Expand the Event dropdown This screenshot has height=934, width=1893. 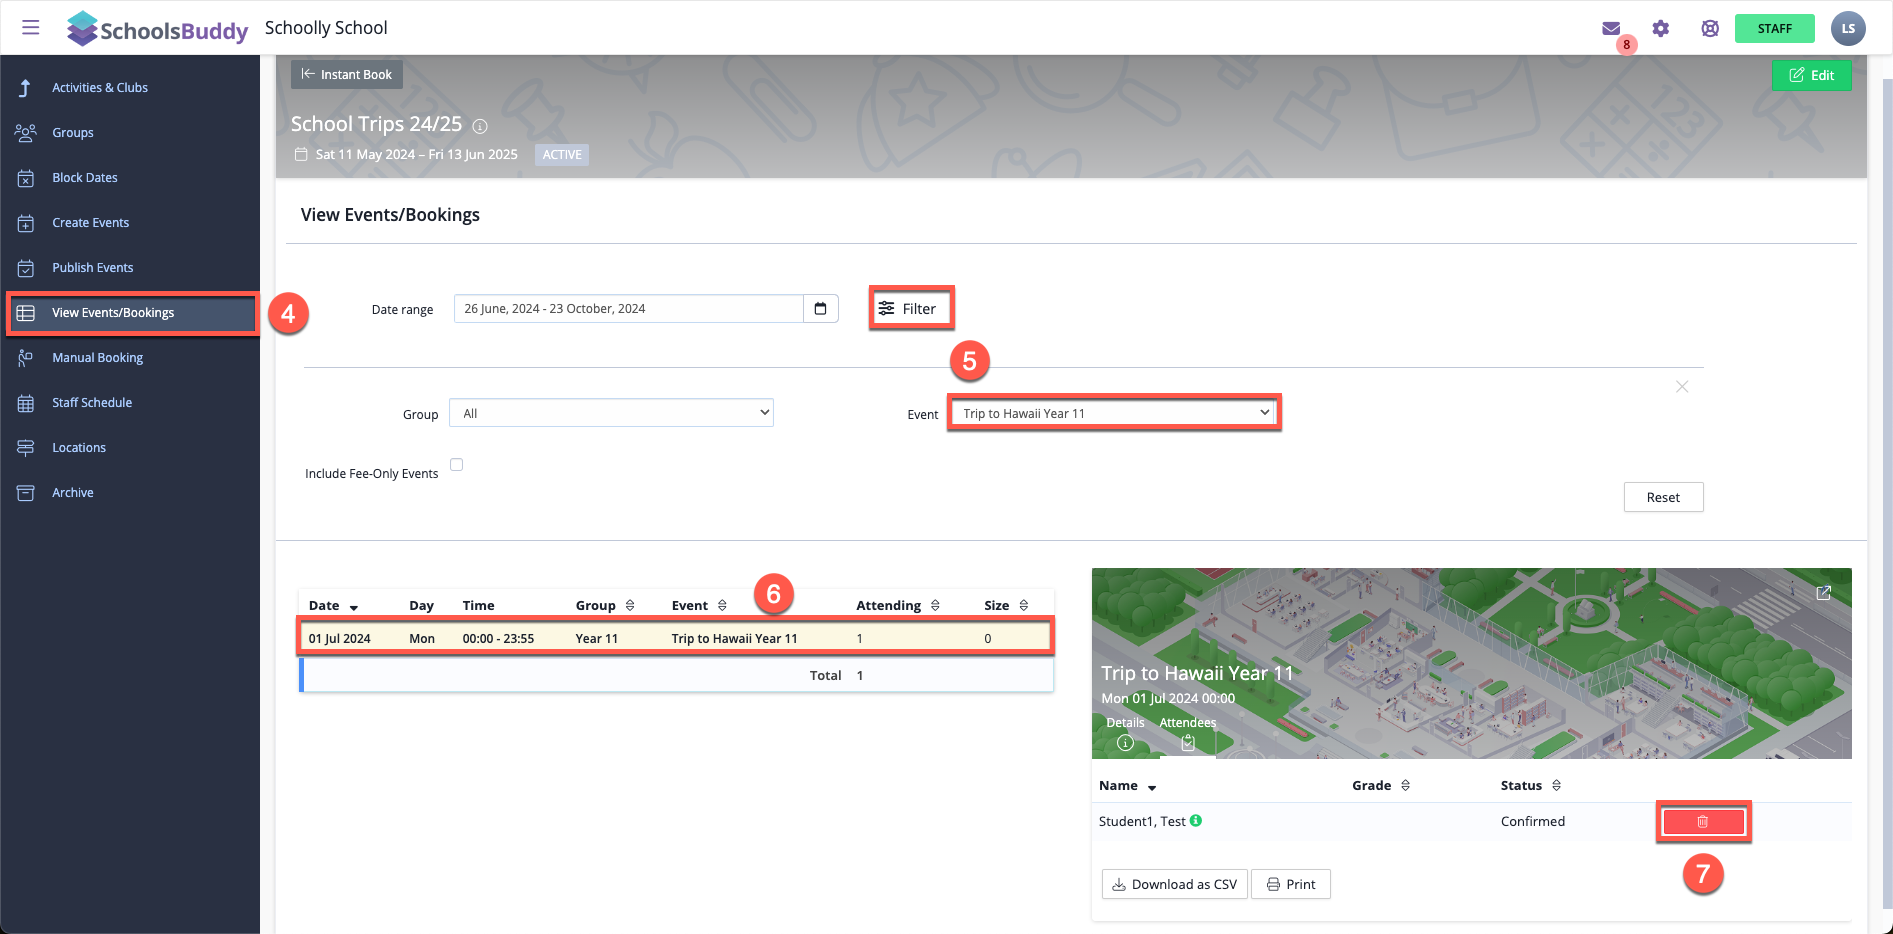pos(1114,413)
